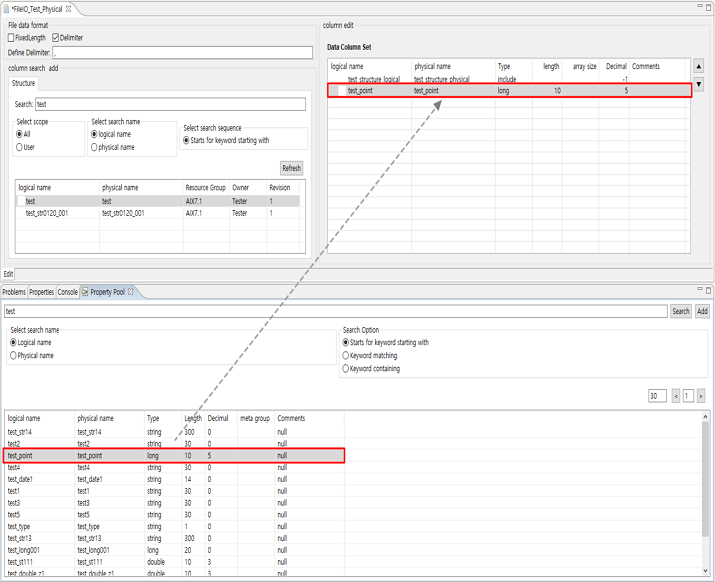Minimize the editor pane at top right
This screenshot has height=582, width=715.
pyautogui.click(x=700, y=5)
